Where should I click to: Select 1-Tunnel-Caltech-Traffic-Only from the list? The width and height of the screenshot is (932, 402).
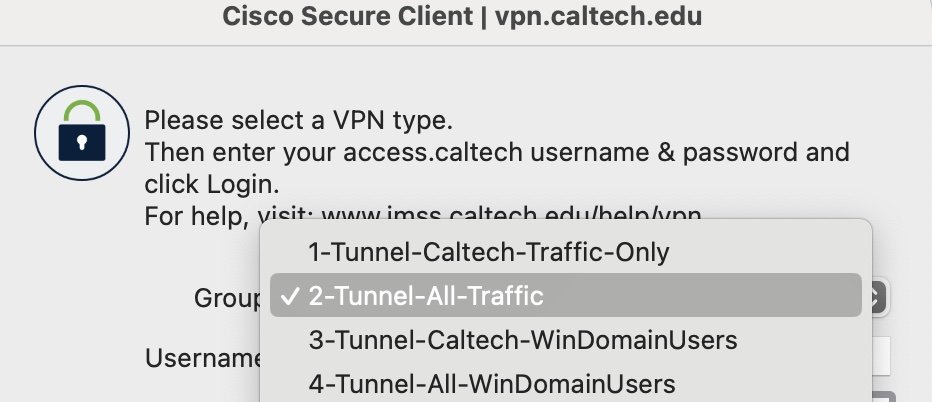489,252
